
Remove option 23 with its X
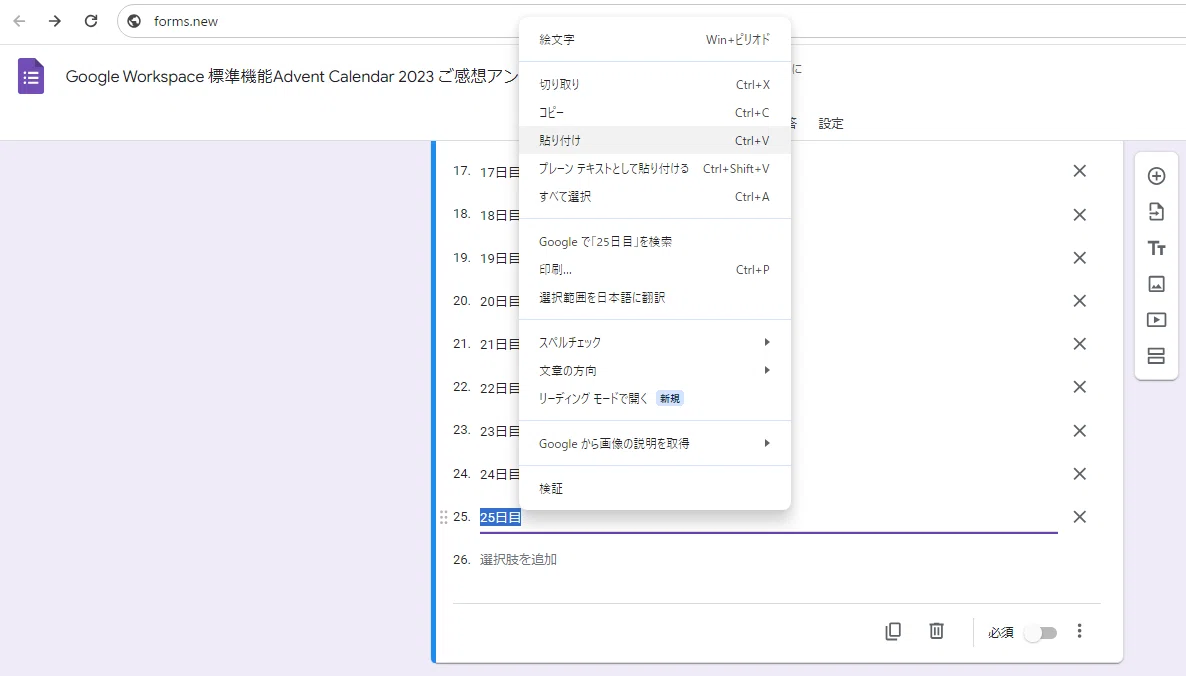click(1079, 431)
